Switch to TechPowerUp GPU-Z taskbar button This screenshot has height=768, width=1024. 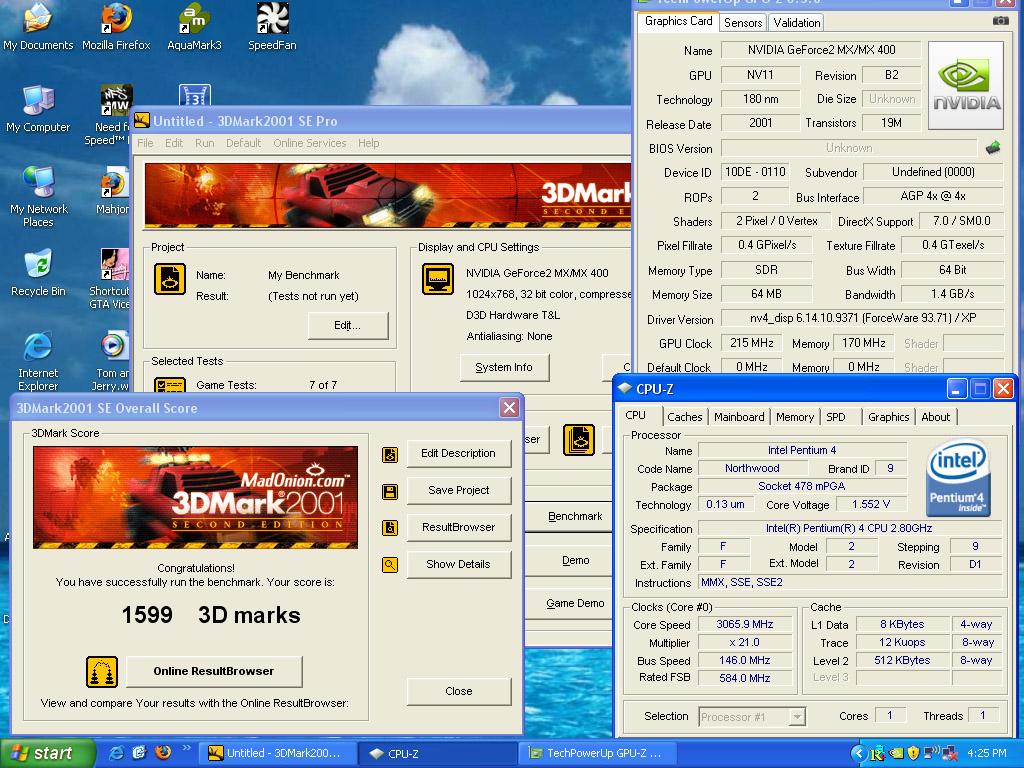(600, 754)
